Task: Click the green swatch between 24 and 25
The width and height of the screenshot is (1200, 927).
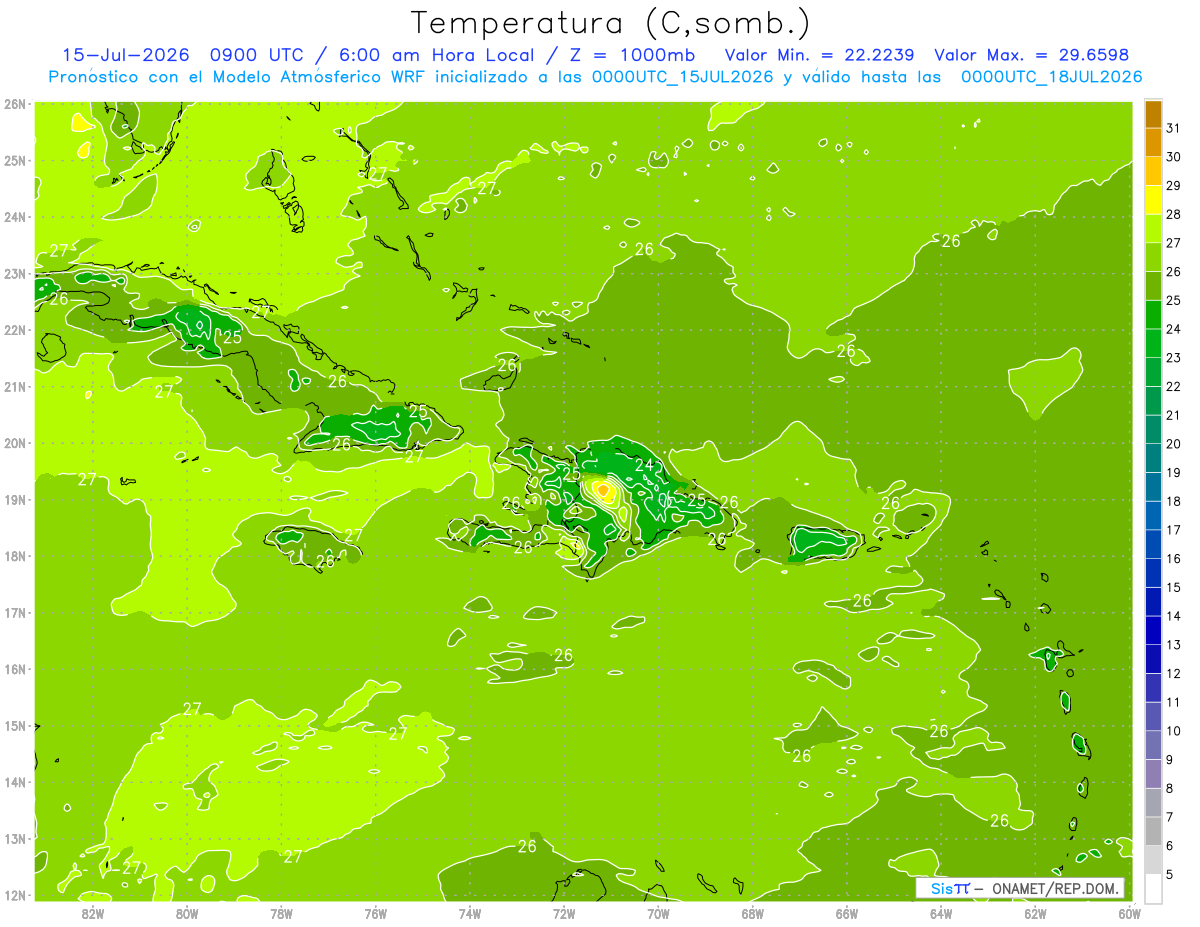Action: tap(1153, 314)
